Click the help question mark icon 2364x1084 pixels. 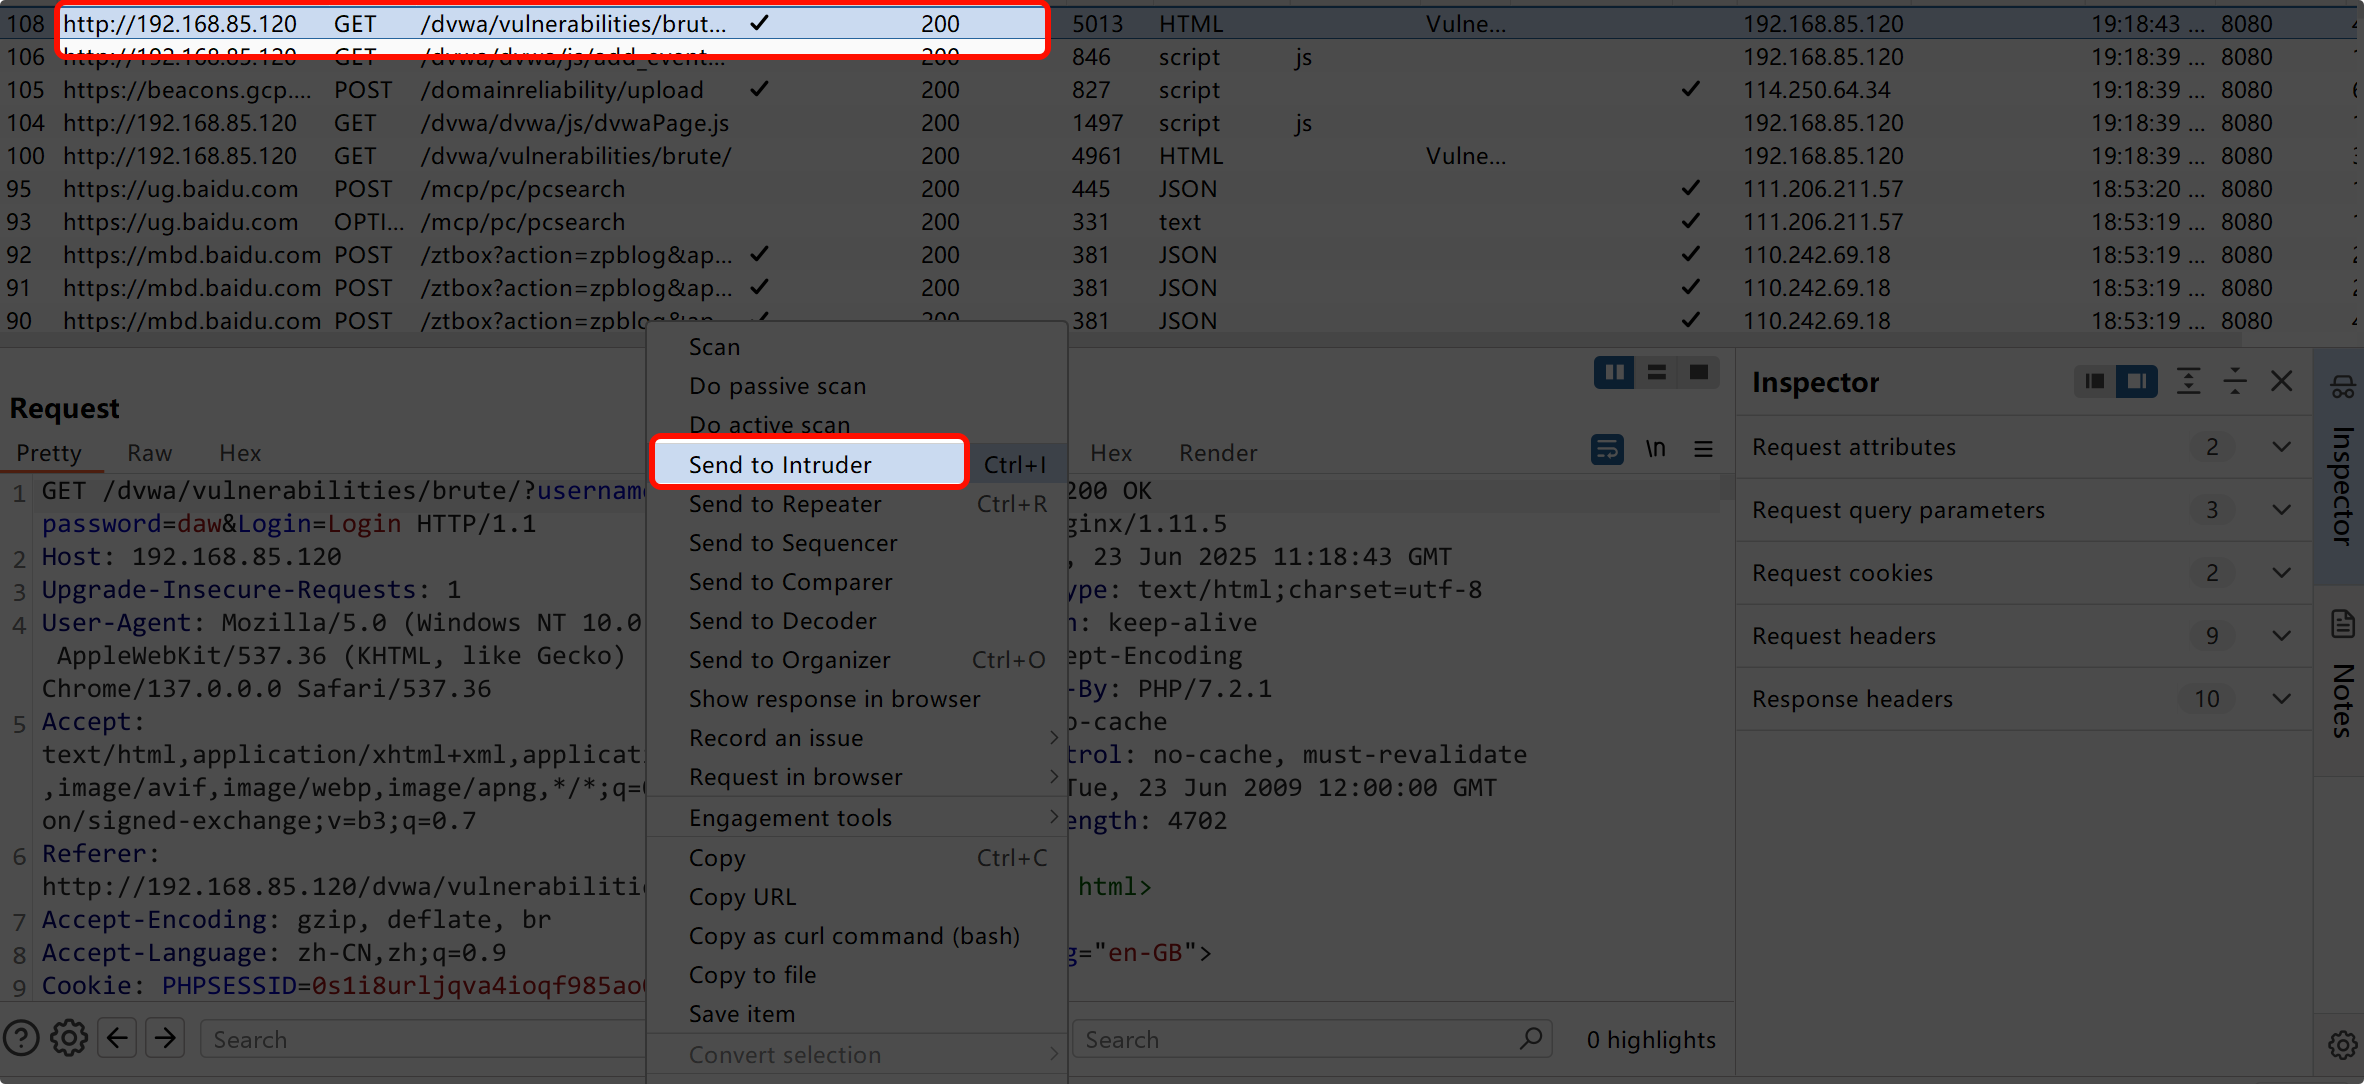coord(22,1038)
